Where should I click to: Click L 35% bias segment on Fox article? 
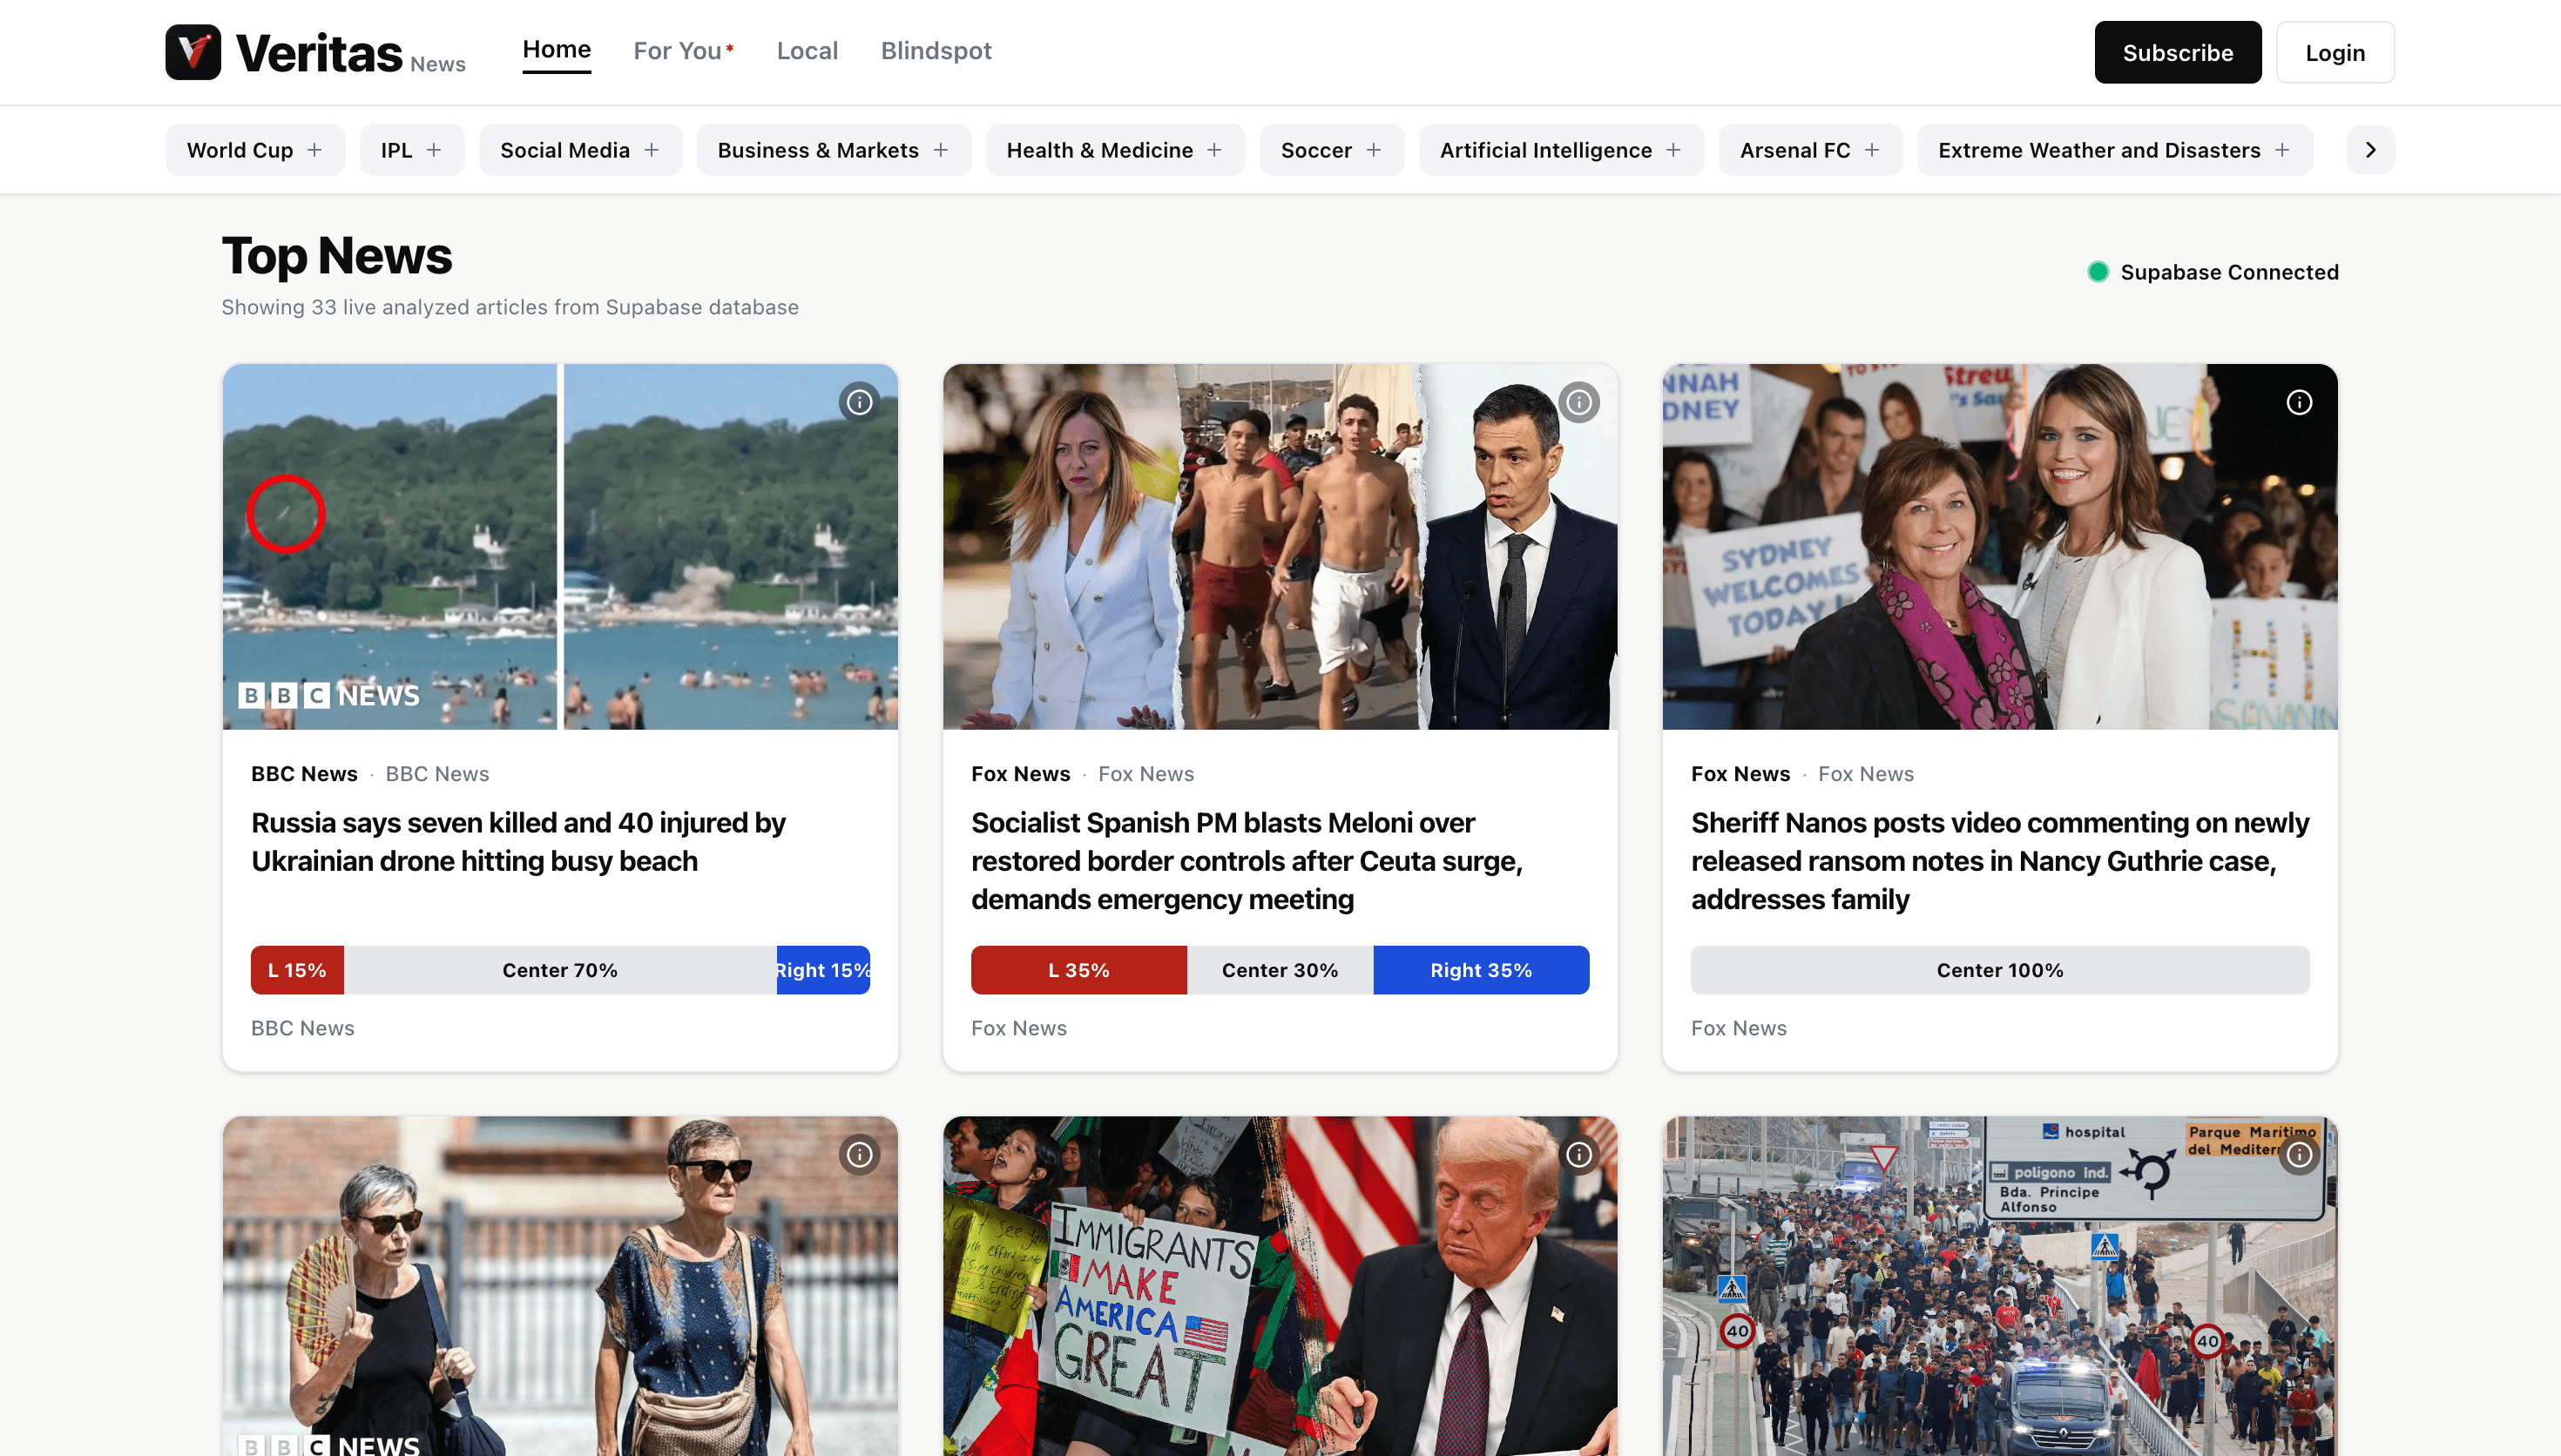(1079, 970)
